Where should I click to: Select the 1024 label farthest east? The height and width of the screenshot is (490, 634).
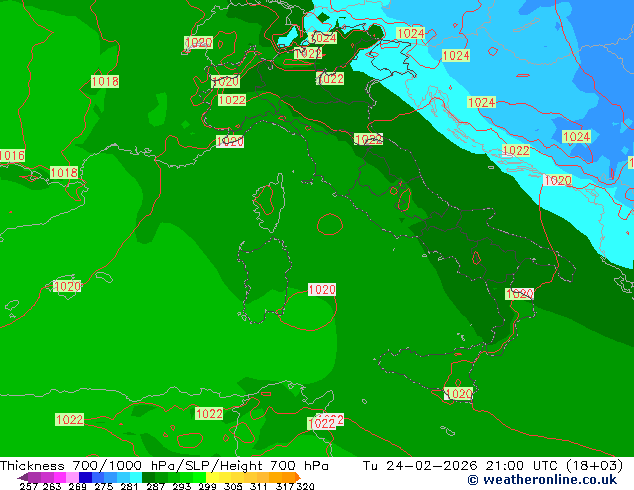point(576,136)
